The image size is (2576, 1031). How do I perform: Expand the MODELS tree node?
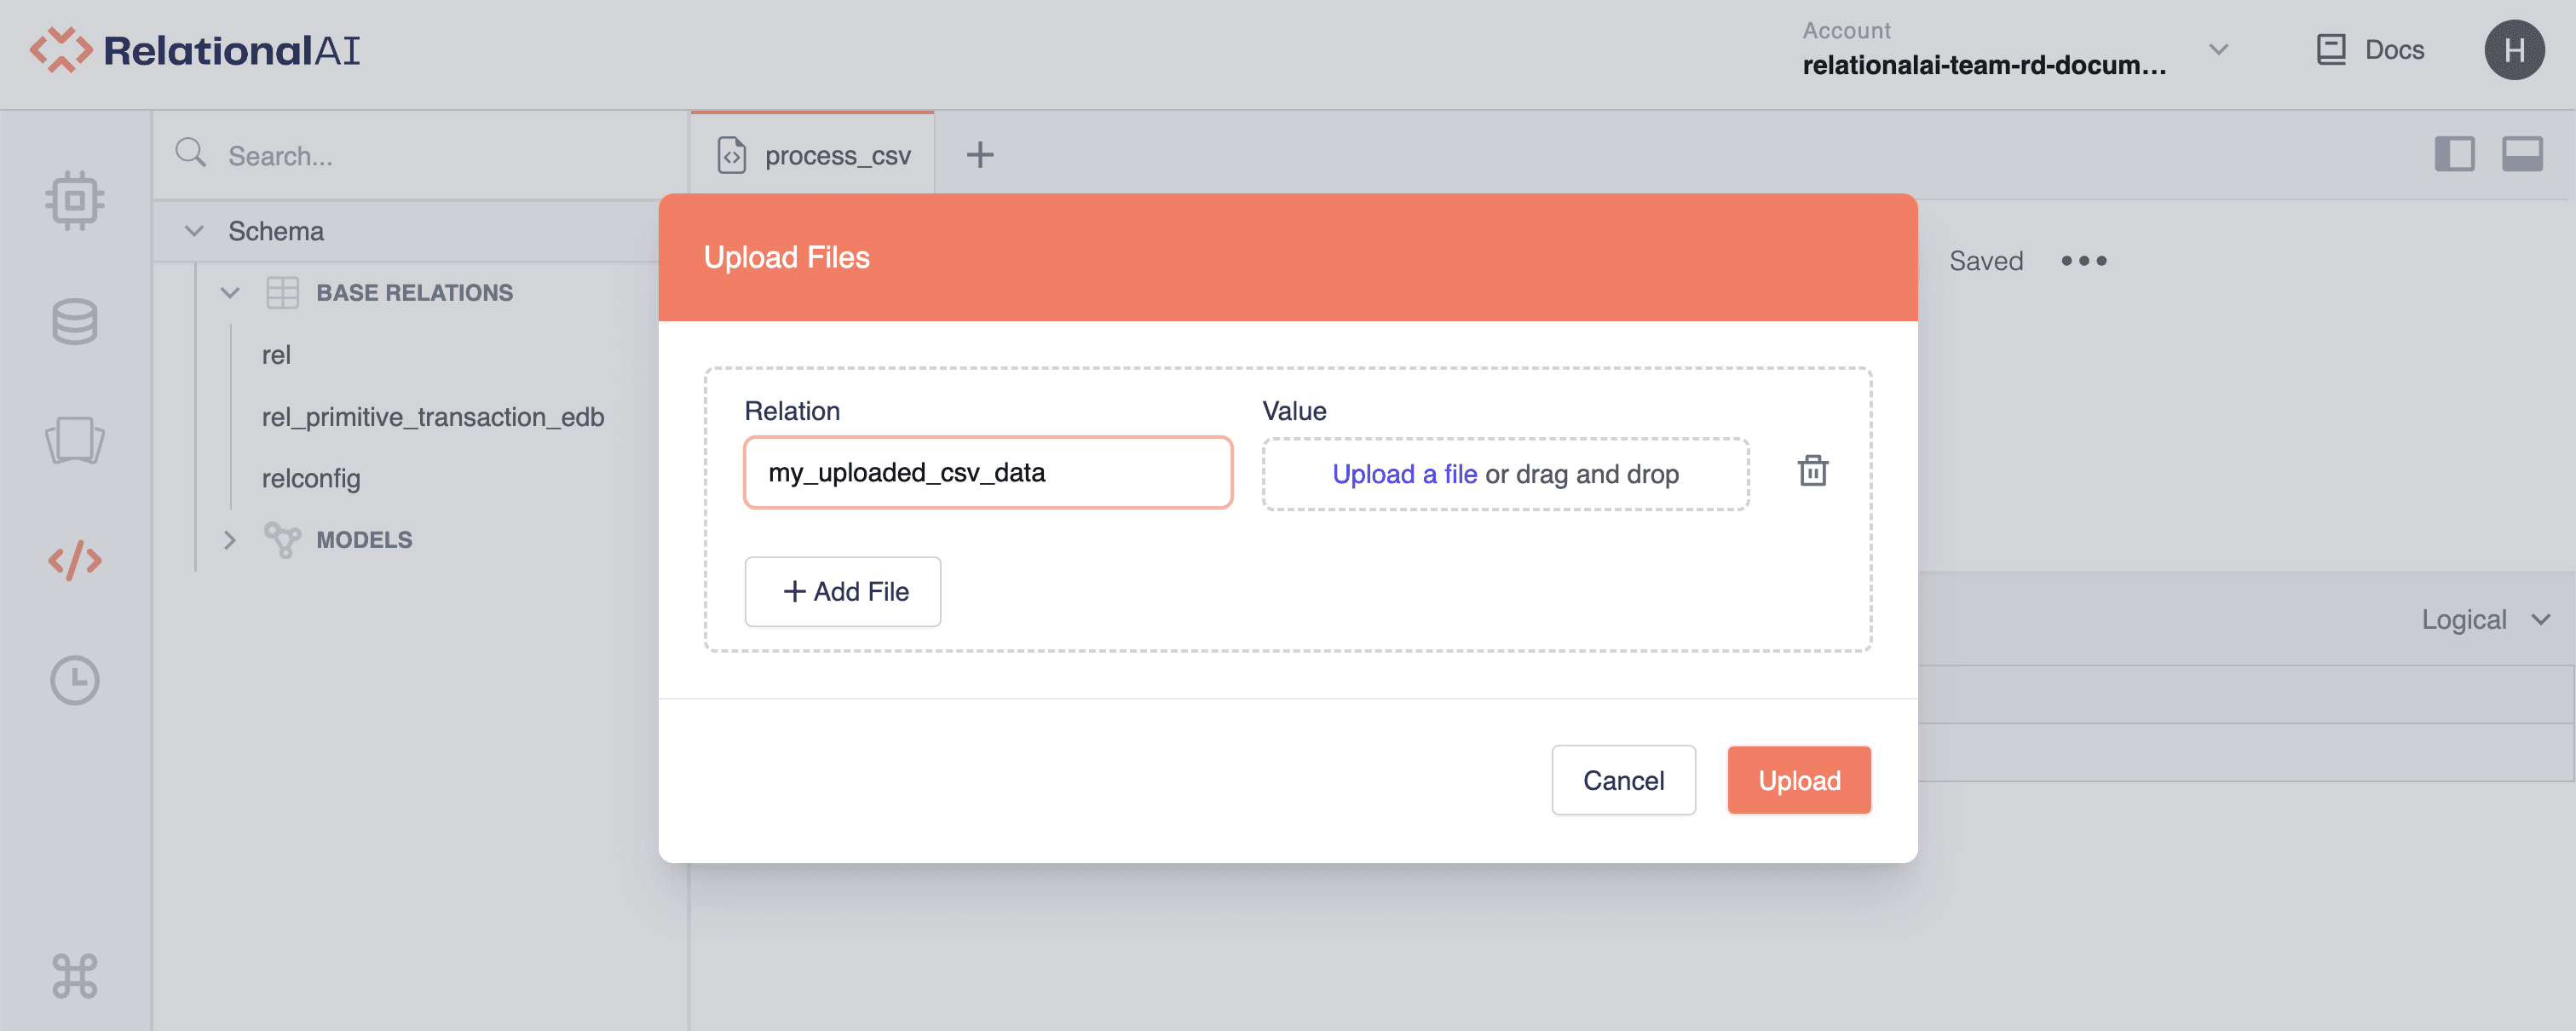coord(230,540)
